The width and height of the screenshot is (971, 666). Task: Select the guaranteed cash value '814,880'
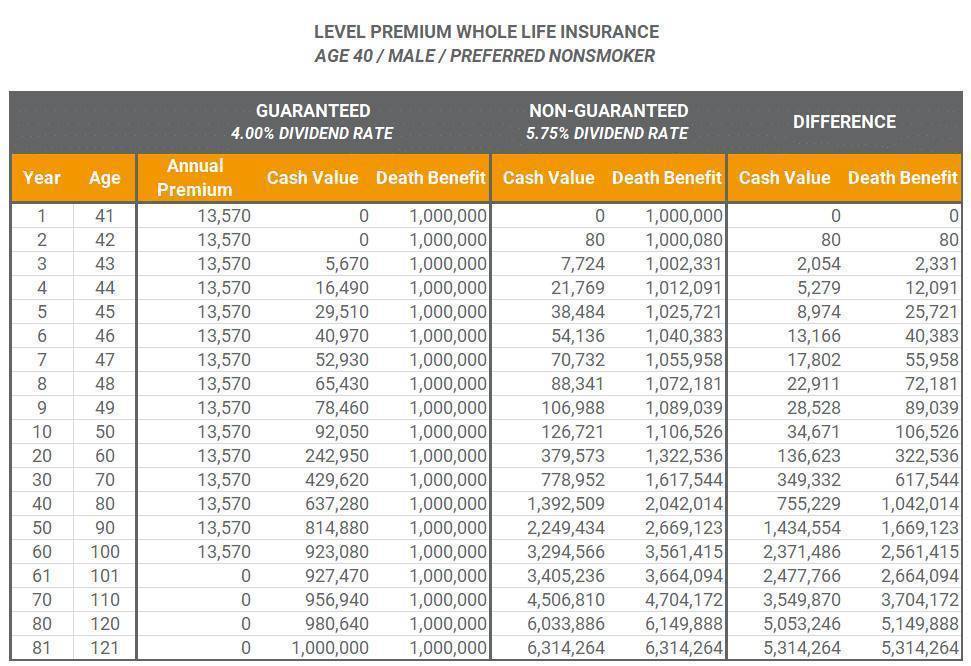(337, 528)
